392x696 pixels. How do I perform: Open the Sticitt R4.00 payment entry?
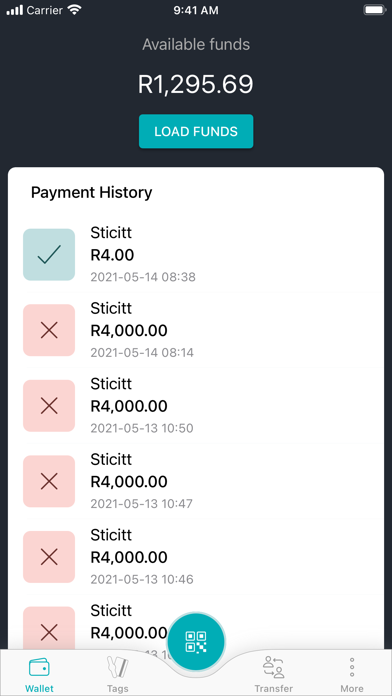coord(196,255)
